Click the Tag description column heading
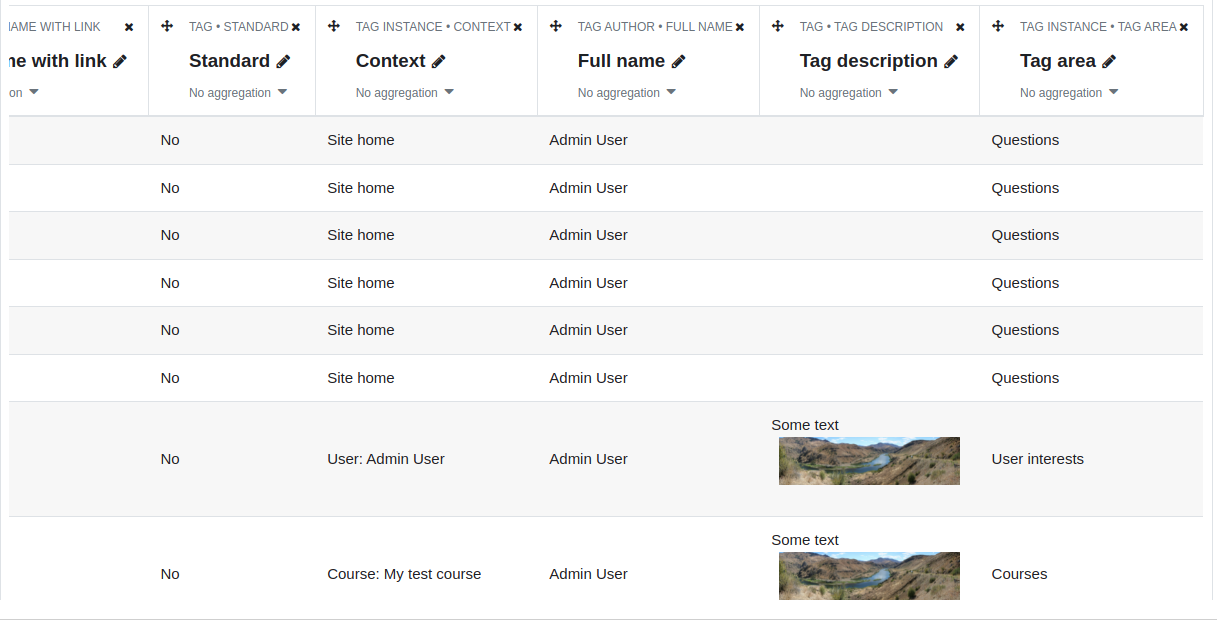The width and height of the screenshot is (1217, 620). 869,61
